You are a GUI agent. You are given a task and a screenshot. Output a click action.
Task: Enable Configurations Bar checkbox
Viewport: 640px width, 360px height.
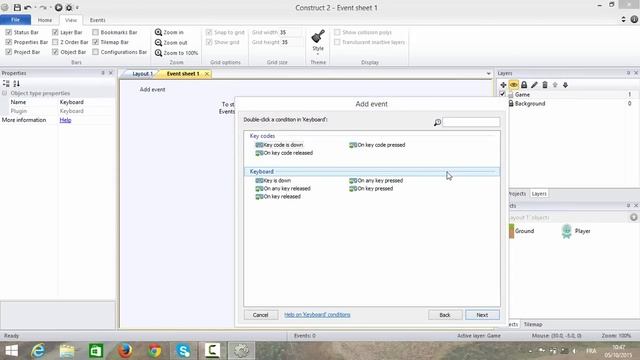[x=96, y=52]
